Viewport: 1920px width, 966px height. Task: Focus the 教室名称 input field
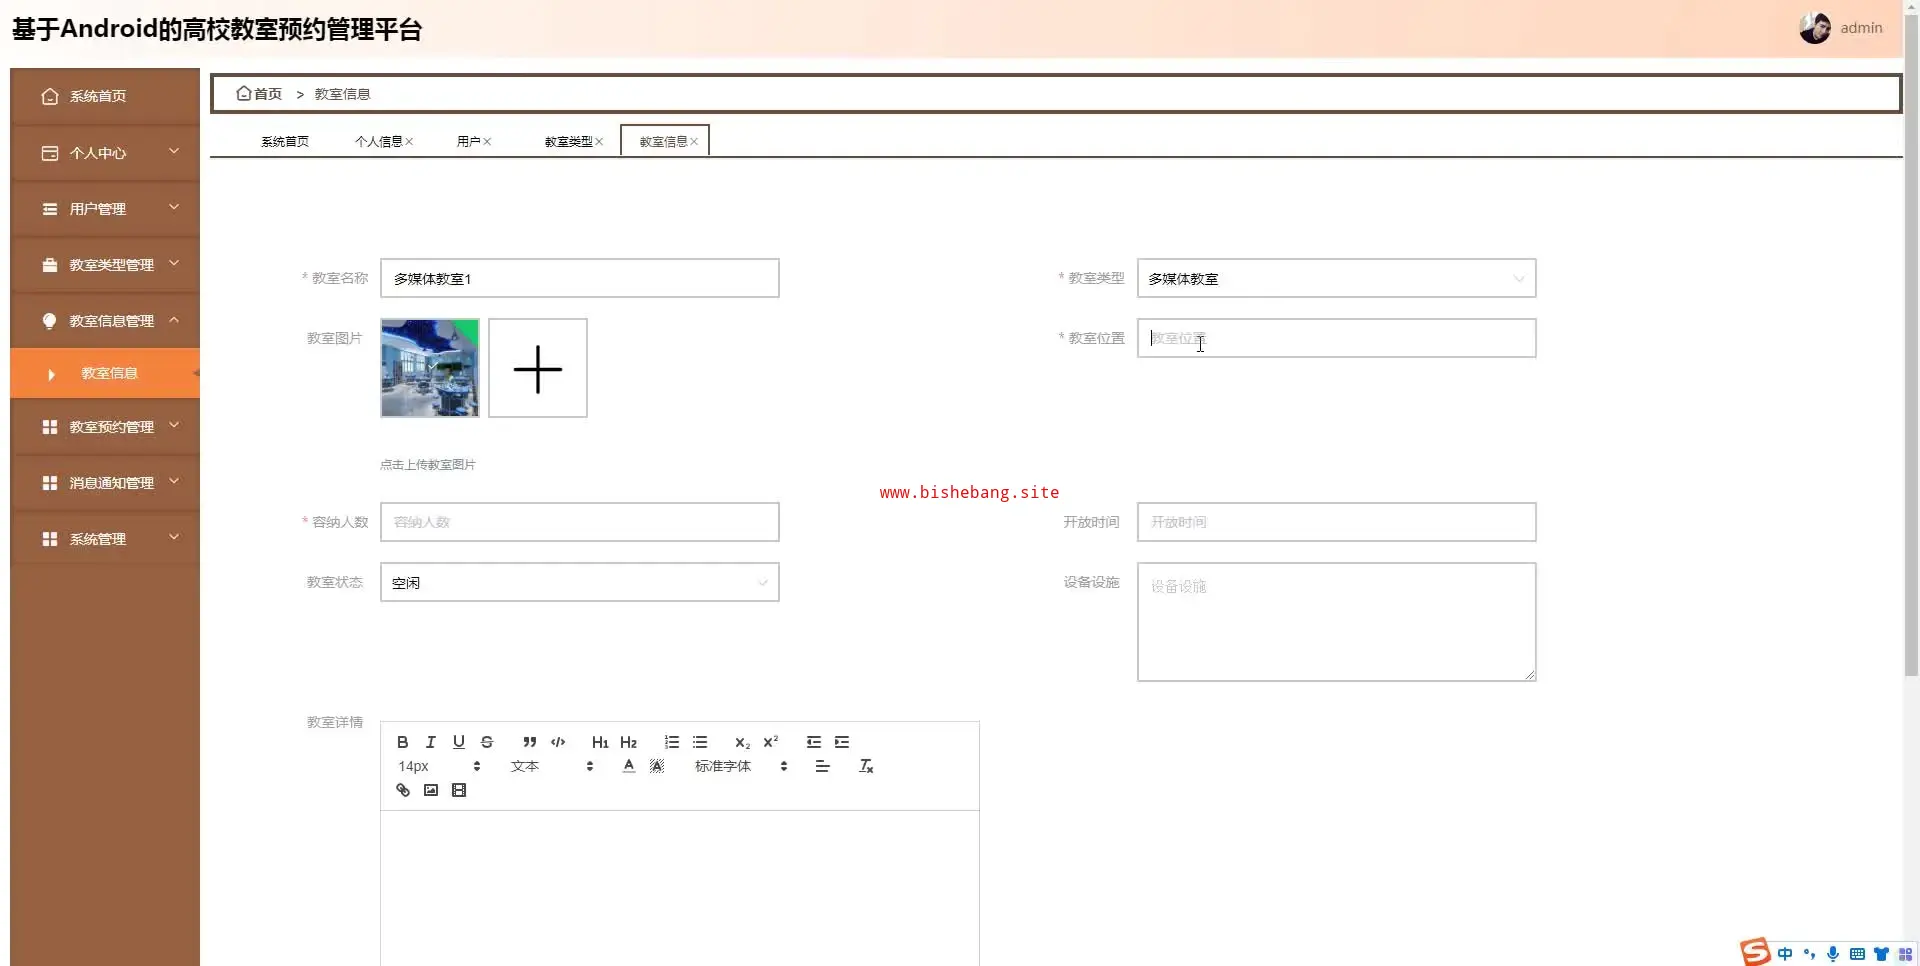click(x=579, y=278)
